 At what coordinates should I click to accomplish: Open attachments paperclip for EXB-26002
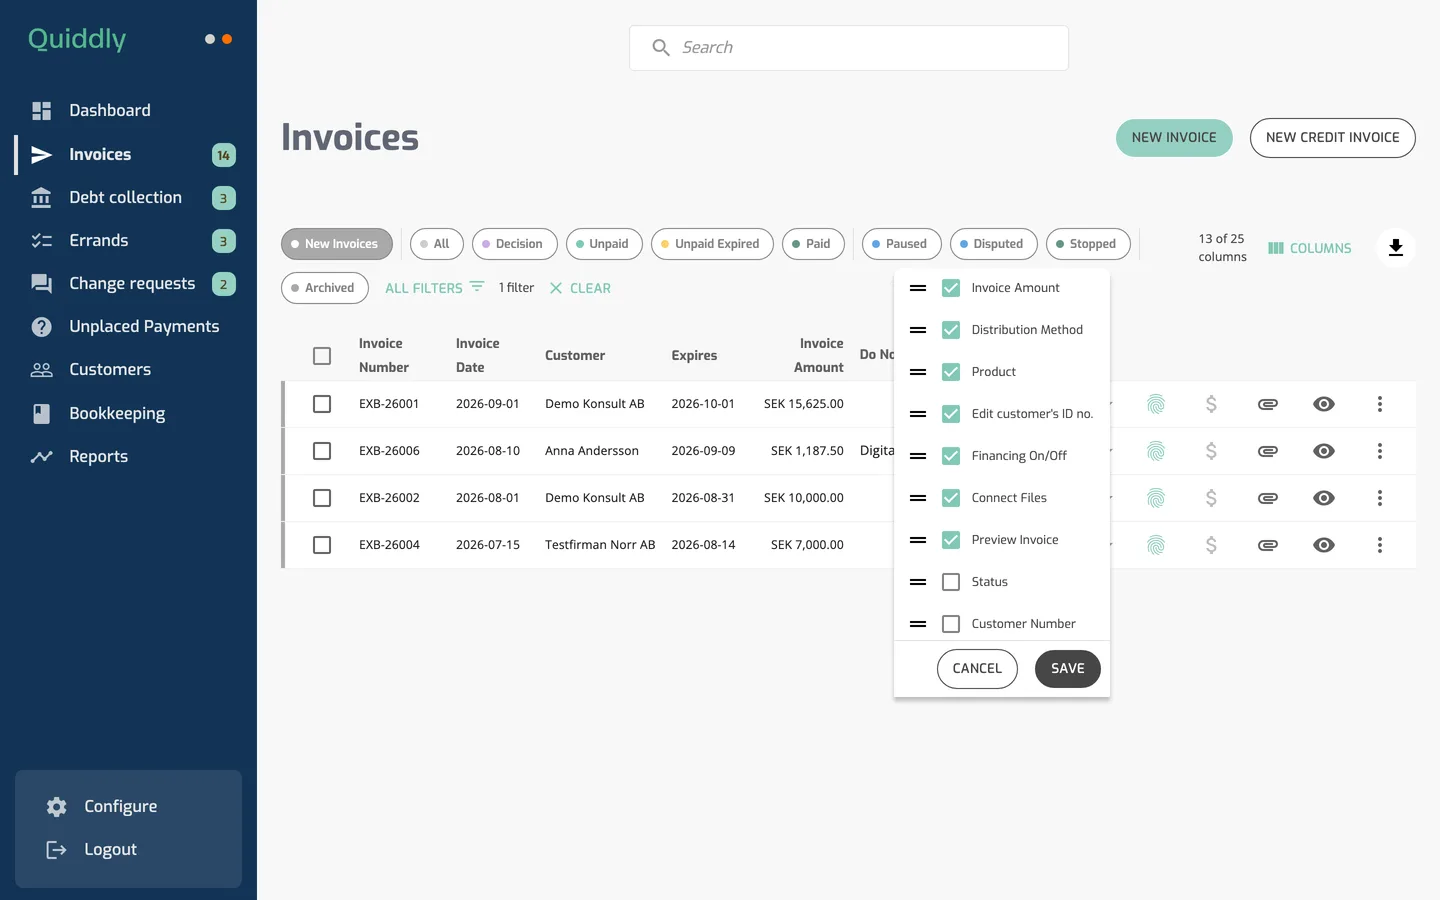1268,498
